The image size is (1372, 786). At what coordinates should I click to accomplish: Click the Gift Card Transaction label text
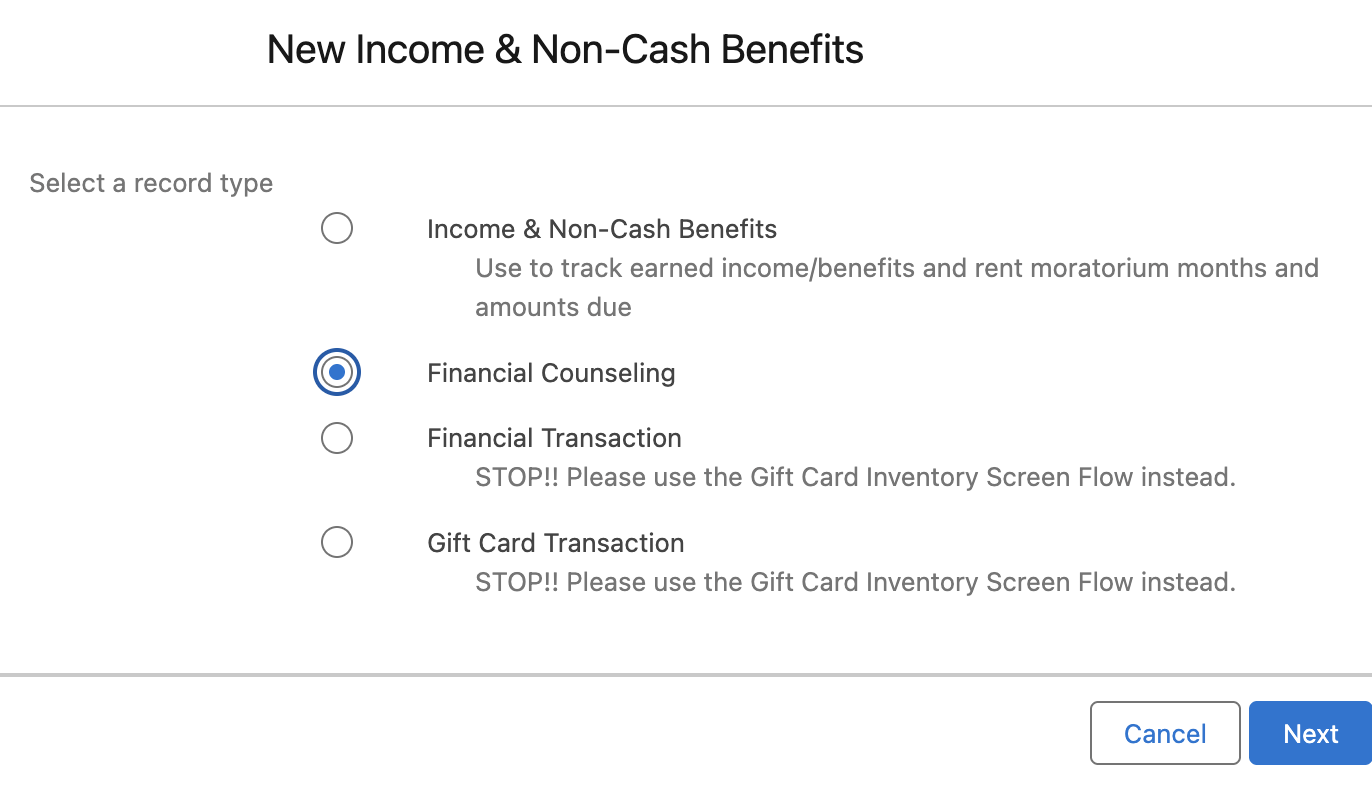[x=556, y=543]
